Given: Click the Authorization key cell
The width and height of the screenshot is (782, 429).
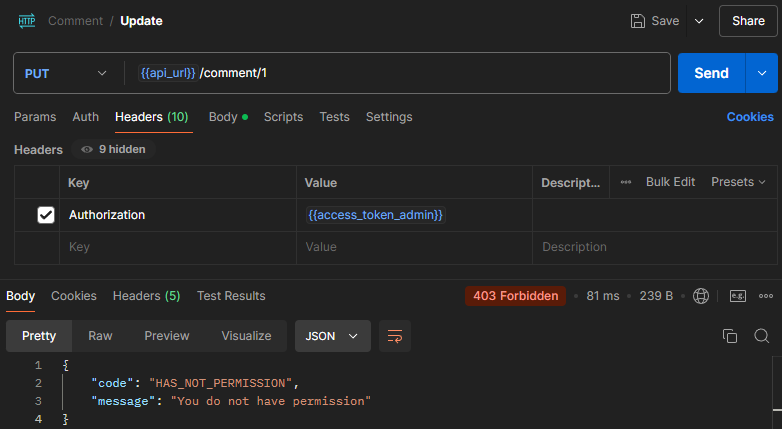Looking at the screenshot, I should click(178, 215).
